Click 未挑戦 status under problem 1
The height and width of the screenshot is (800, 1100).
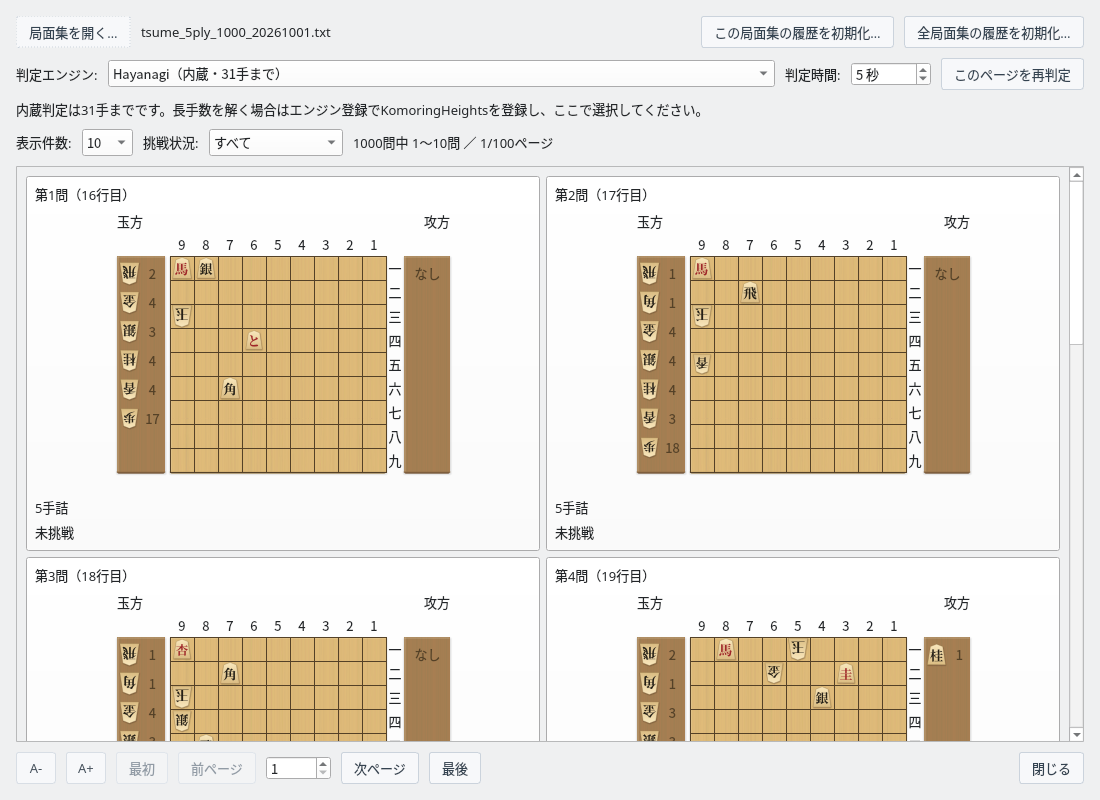55,533
